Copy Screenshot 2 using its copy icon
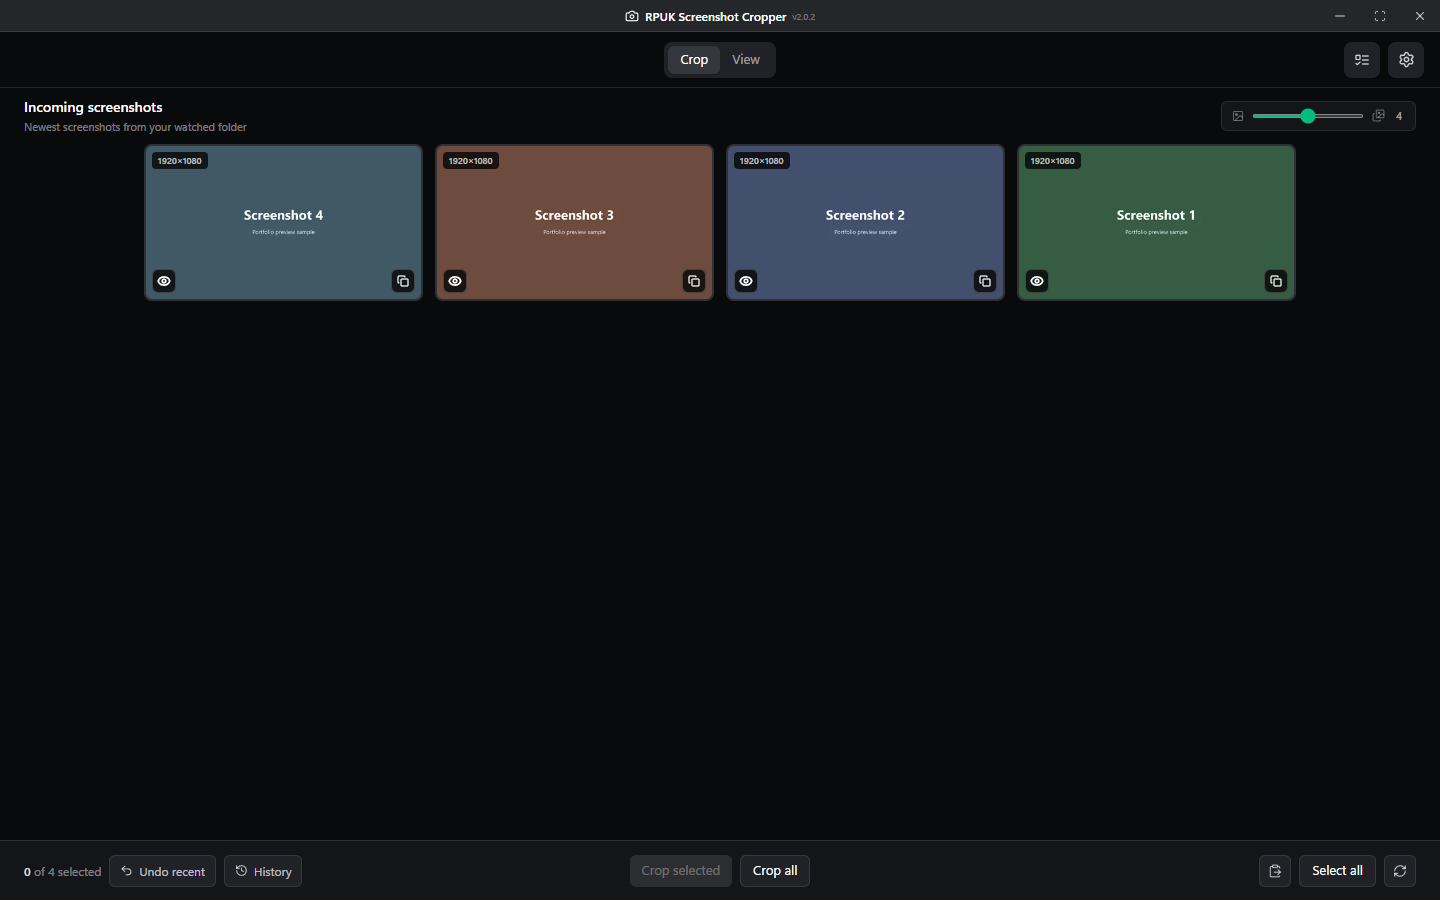This screenshot has height=900, width=1440. (x=985, y=281)
